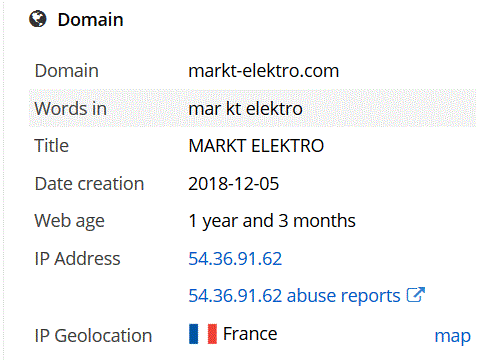The image size is (495, 360).
Task: Select the 2018-12-05 creation date
Action: click(x=233, y=184)
